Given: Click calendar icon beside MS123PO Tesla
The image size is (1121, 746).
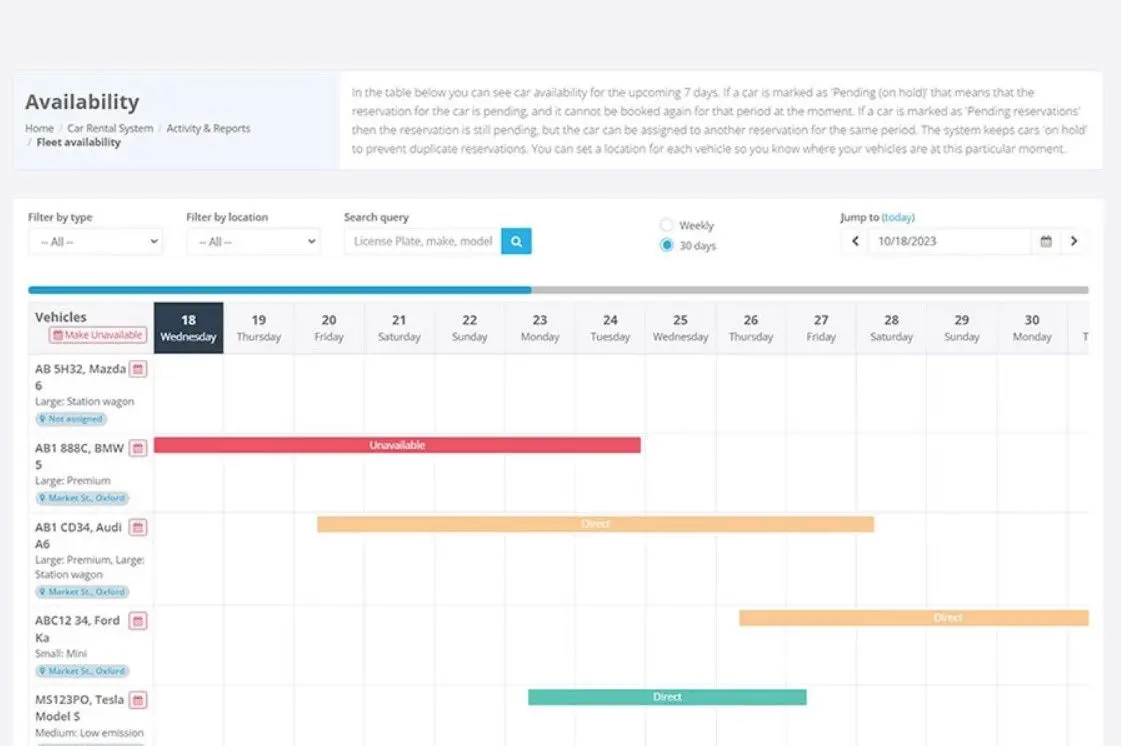Looking at the screenshot, I should pos(138,700).
